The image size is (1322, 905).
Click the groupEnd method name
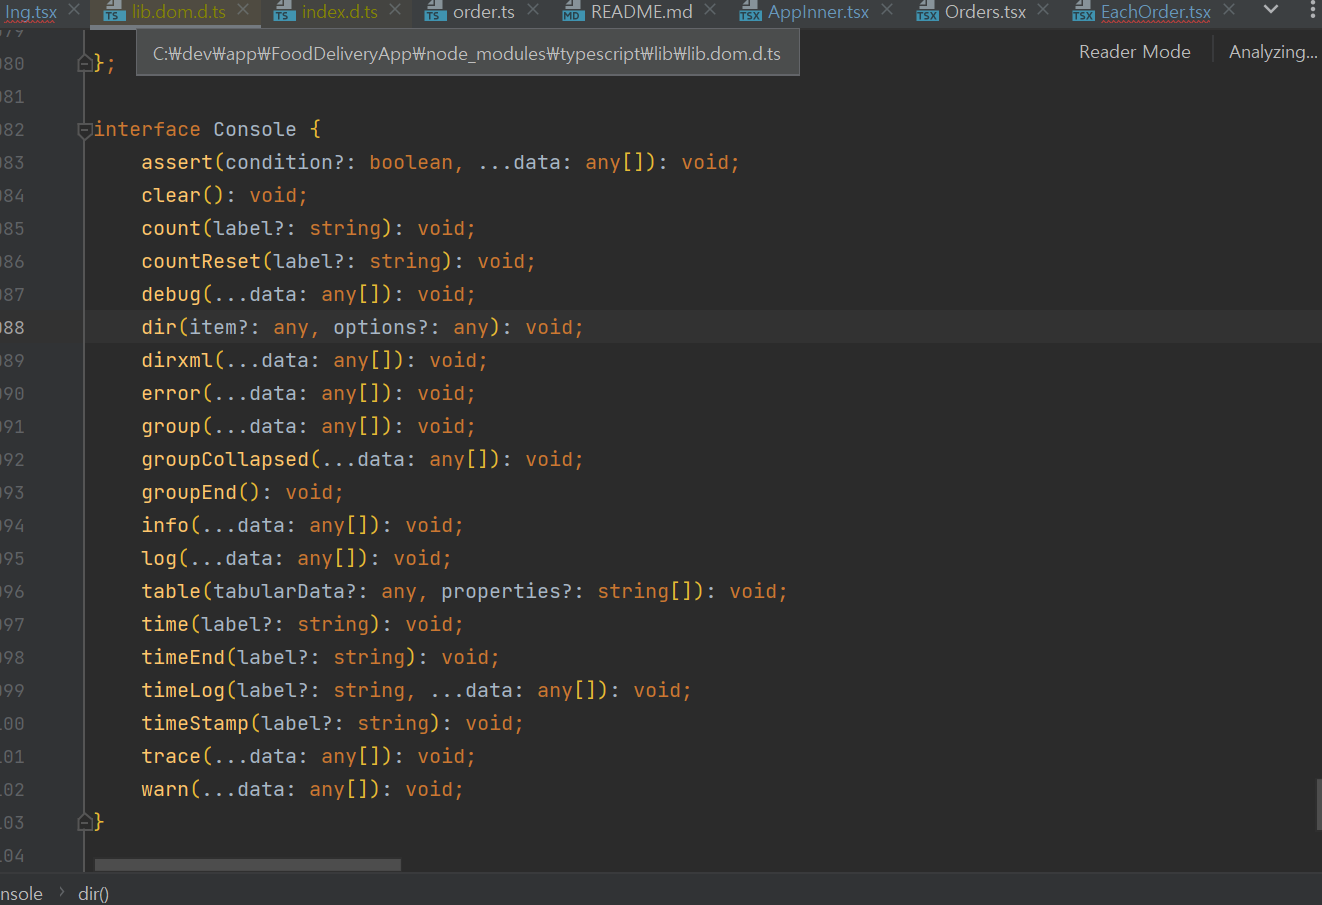(189, 493)
